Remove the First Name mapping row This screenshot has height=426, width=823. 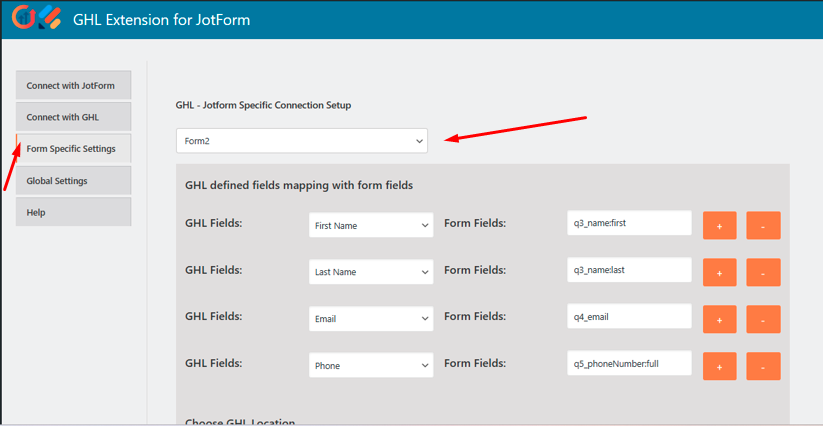point(763,225)
